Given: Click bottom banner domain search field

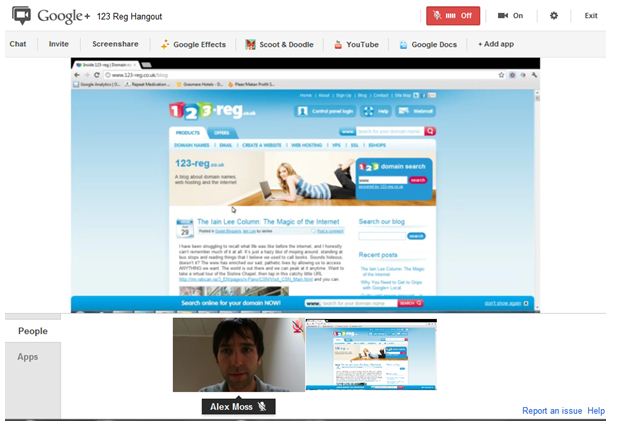Looking at the screenshot, I should pyautogui.click(x=351, y=303).
